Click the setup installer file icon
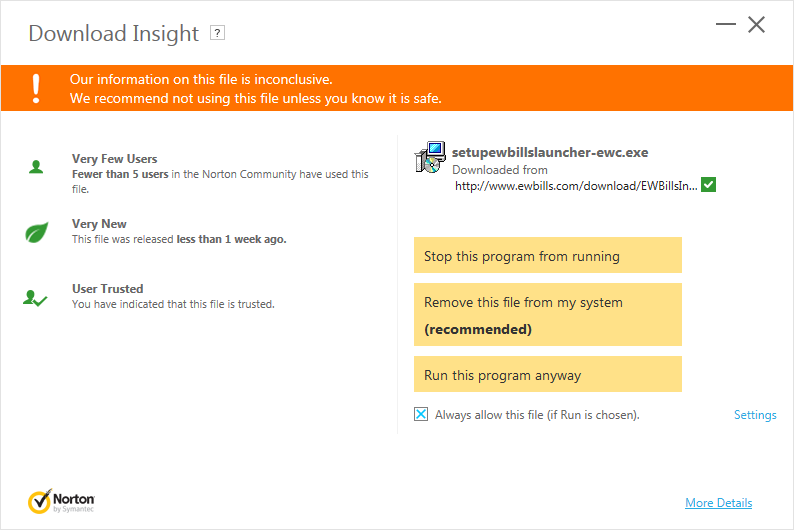 coord(430,157)
